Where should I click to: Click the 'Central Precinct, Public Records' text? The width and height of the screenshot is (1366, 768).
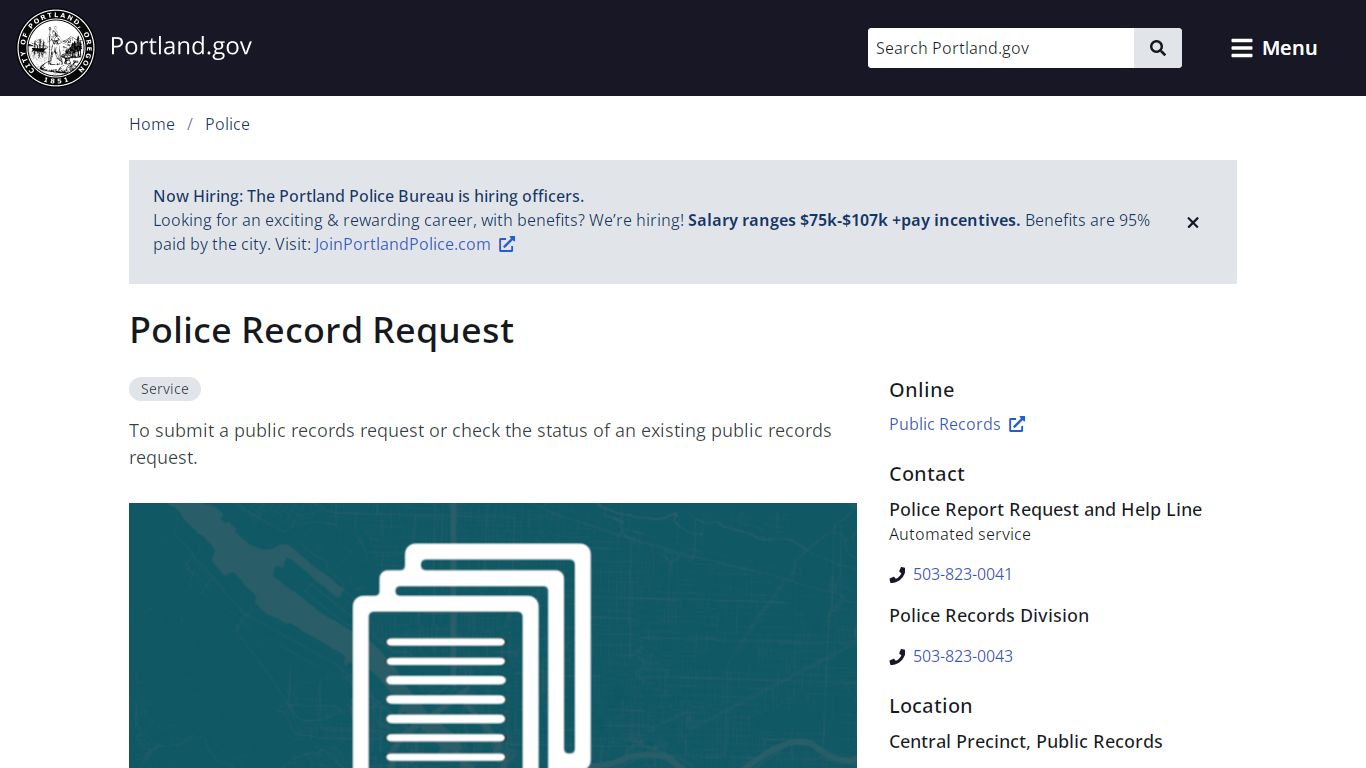1026,741
